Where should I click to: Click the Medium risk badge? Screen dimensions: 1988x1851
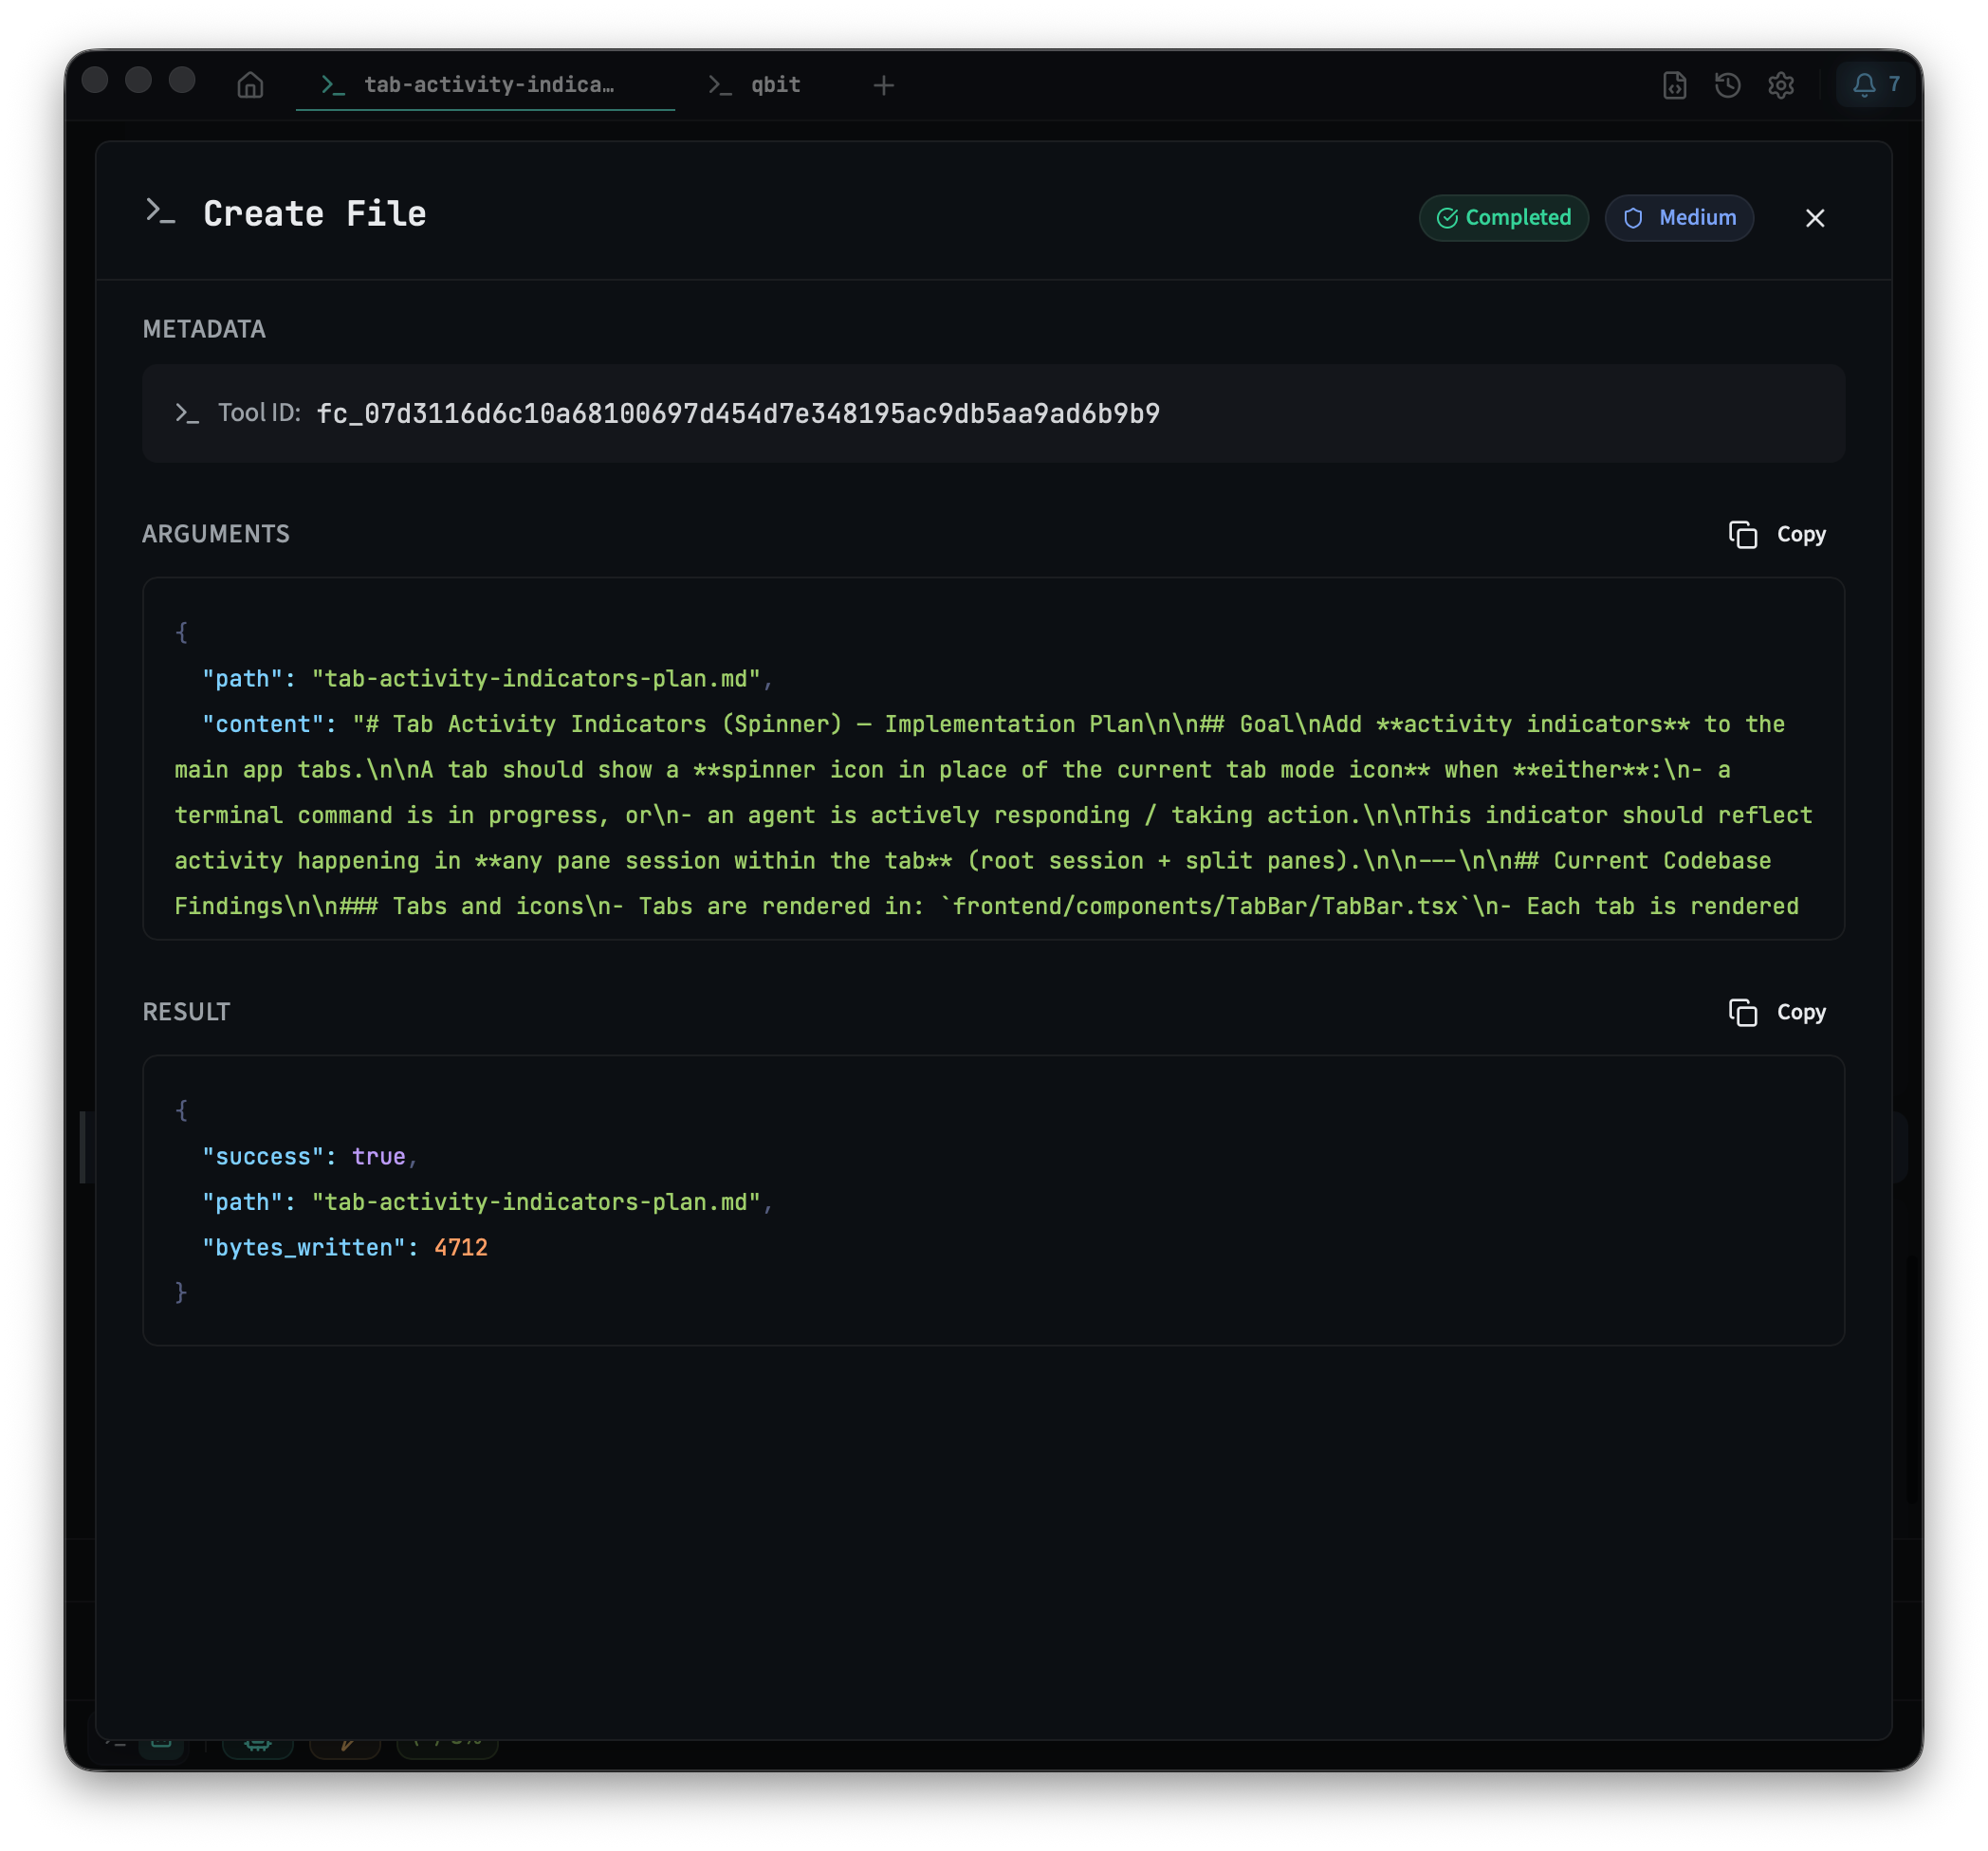[x=1679, y=218]
